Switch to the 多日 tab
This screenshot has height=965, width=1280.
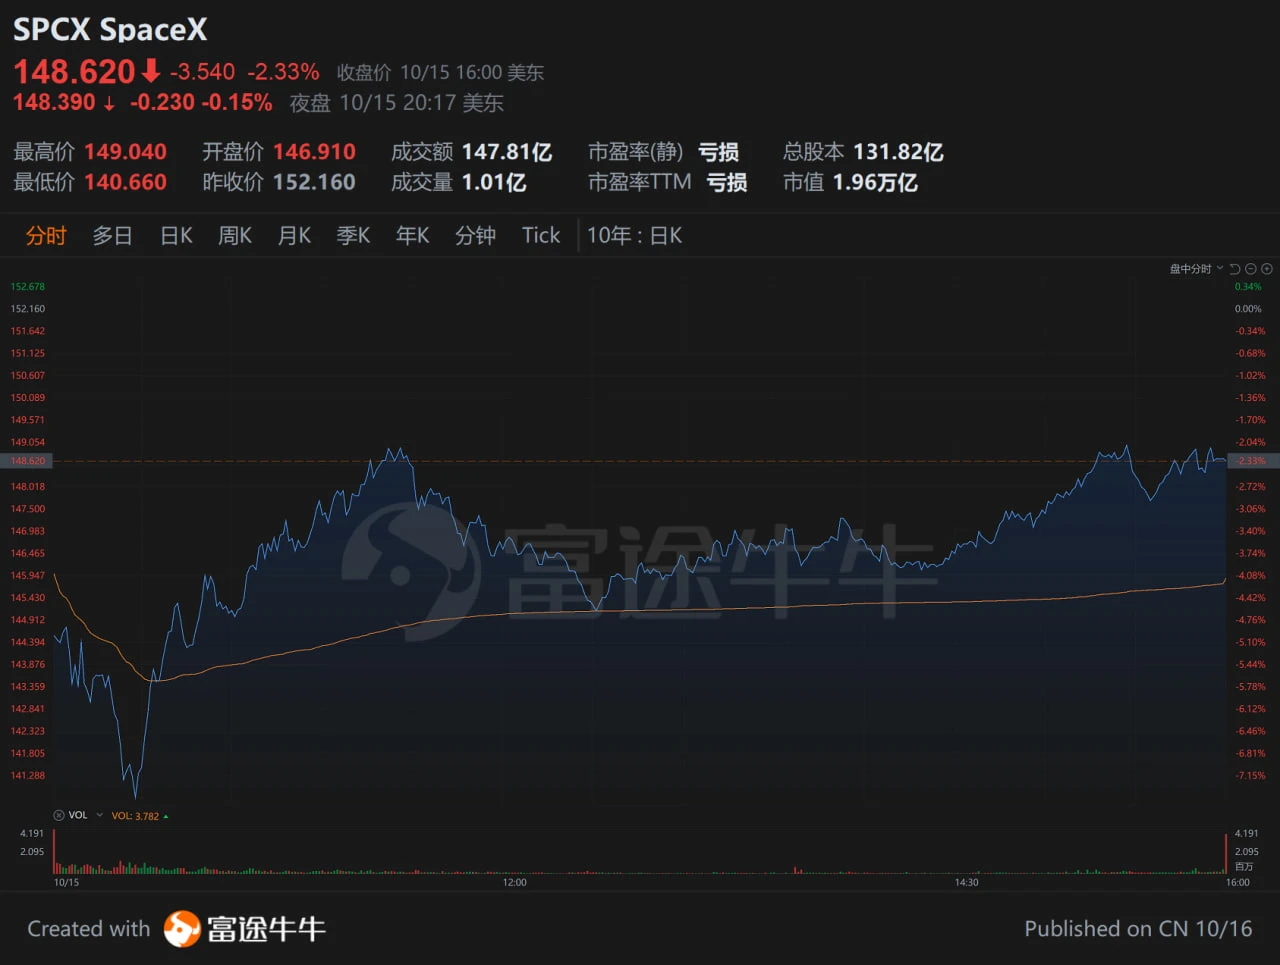(x=112, y=236)
